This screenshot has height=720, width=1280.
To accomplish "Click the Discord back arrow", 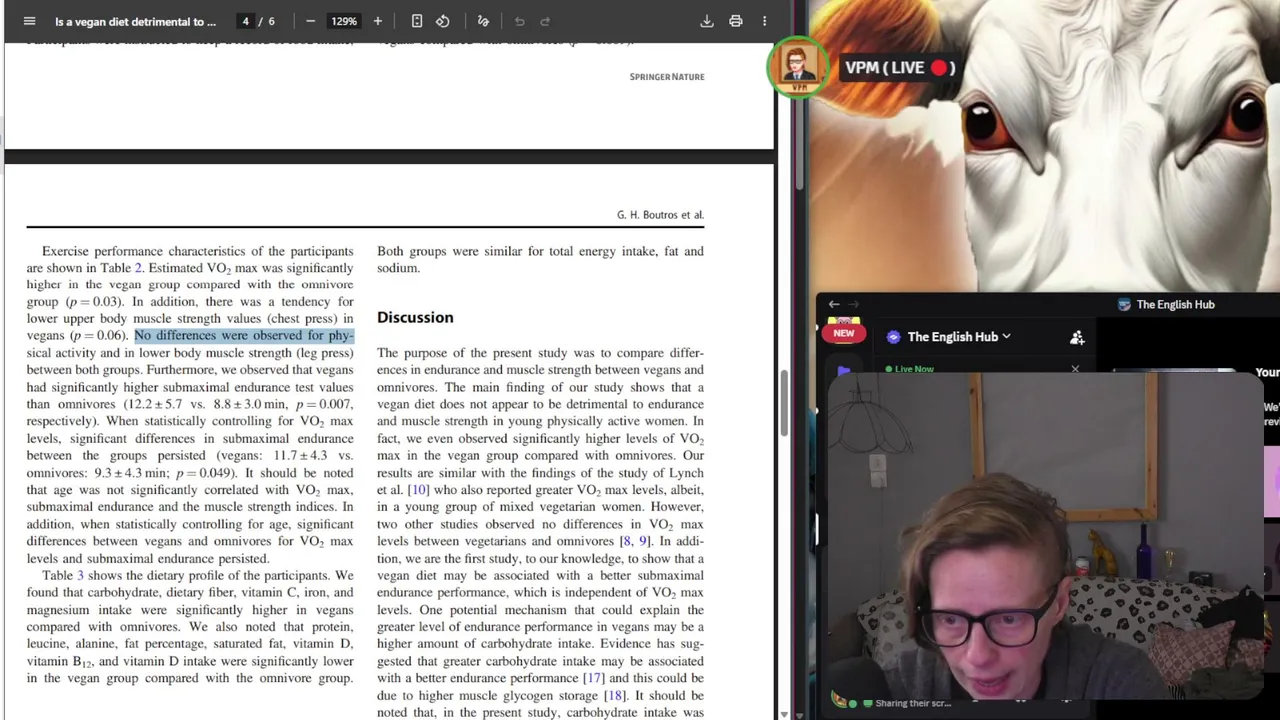I will coord(834,304).
